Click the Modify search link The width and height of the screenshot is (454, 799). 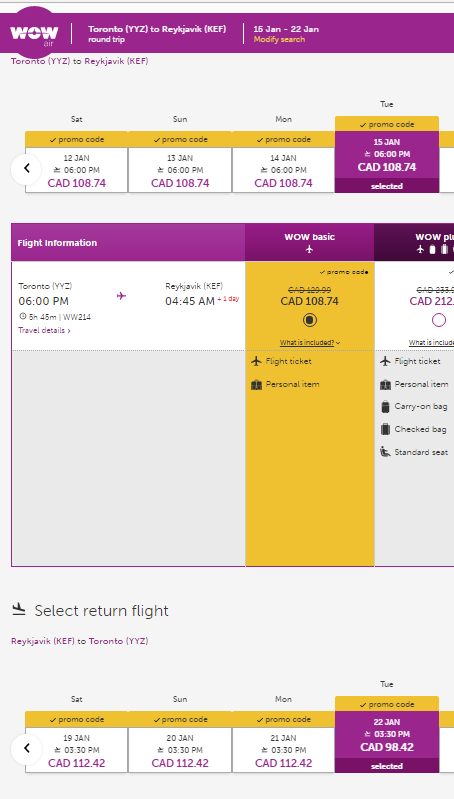(279, 39)
